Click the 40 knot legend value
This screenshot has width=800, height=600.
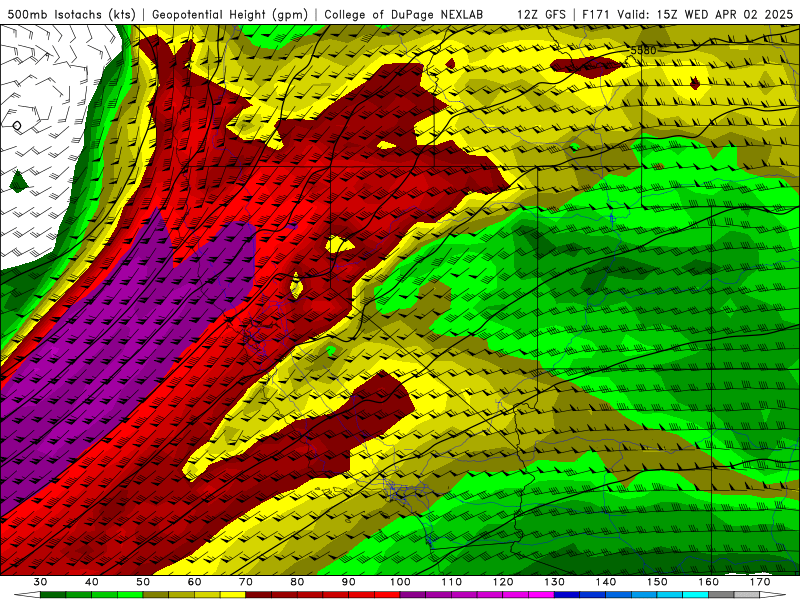(92, 582)
